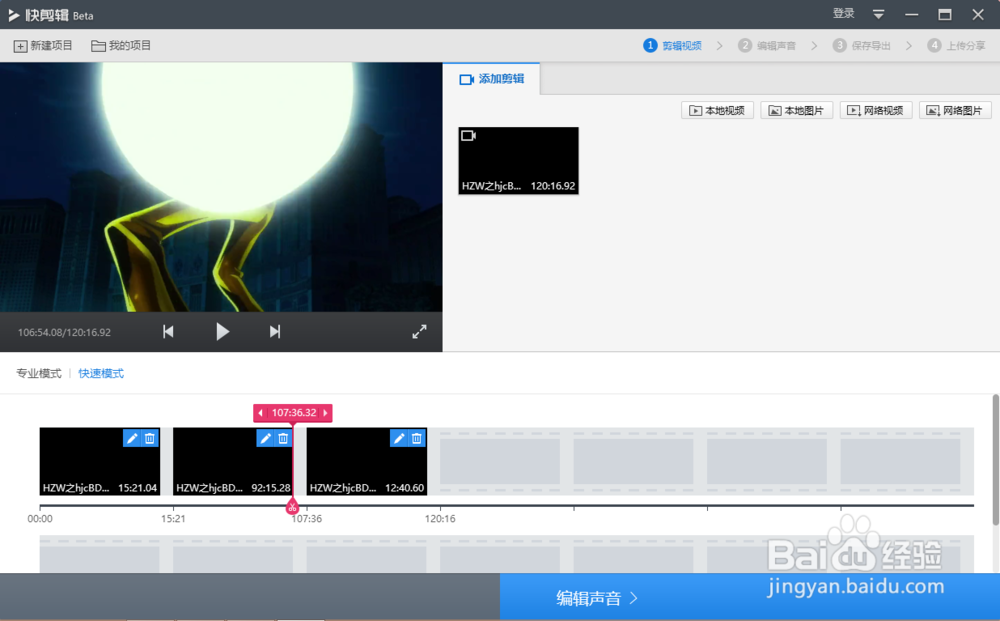Select timeline clip lasting 15:21.04

point(99,462)
